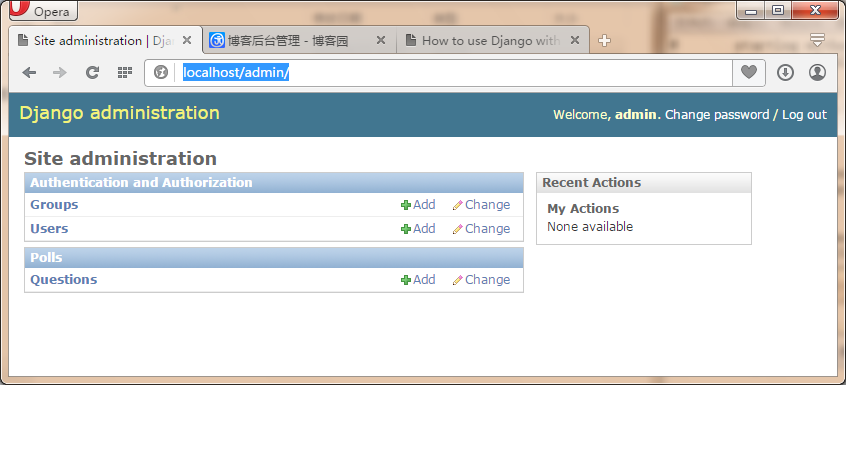This screenshot has width=846, height=460.
Task: Close the How to use Django tab
Action: point(575,40)
